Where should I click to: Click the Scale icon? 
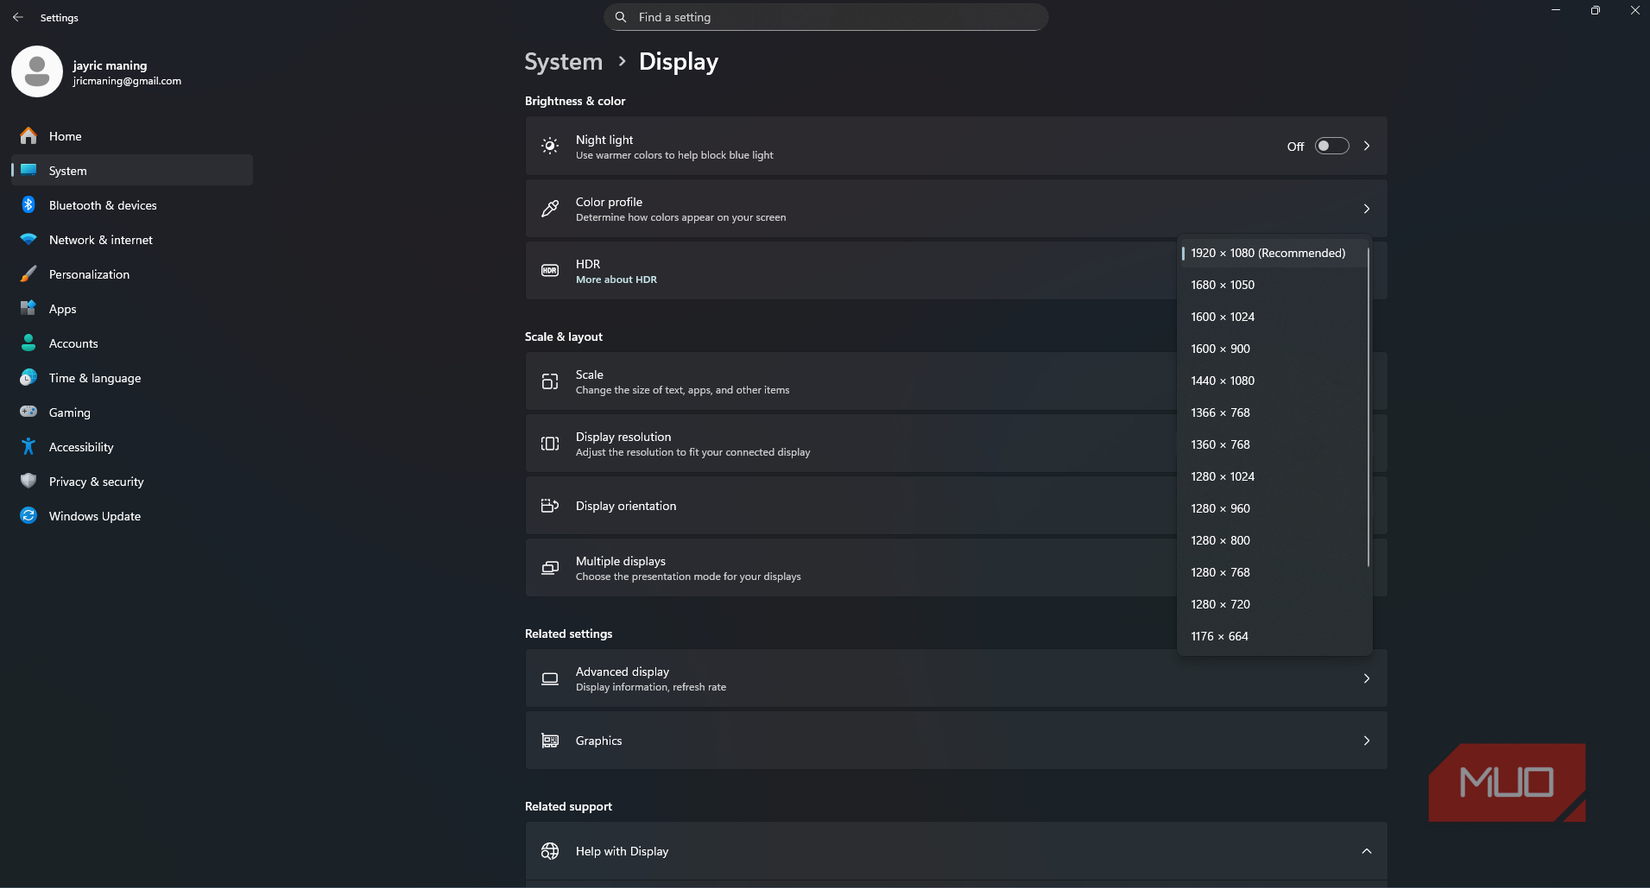point(550,381)
